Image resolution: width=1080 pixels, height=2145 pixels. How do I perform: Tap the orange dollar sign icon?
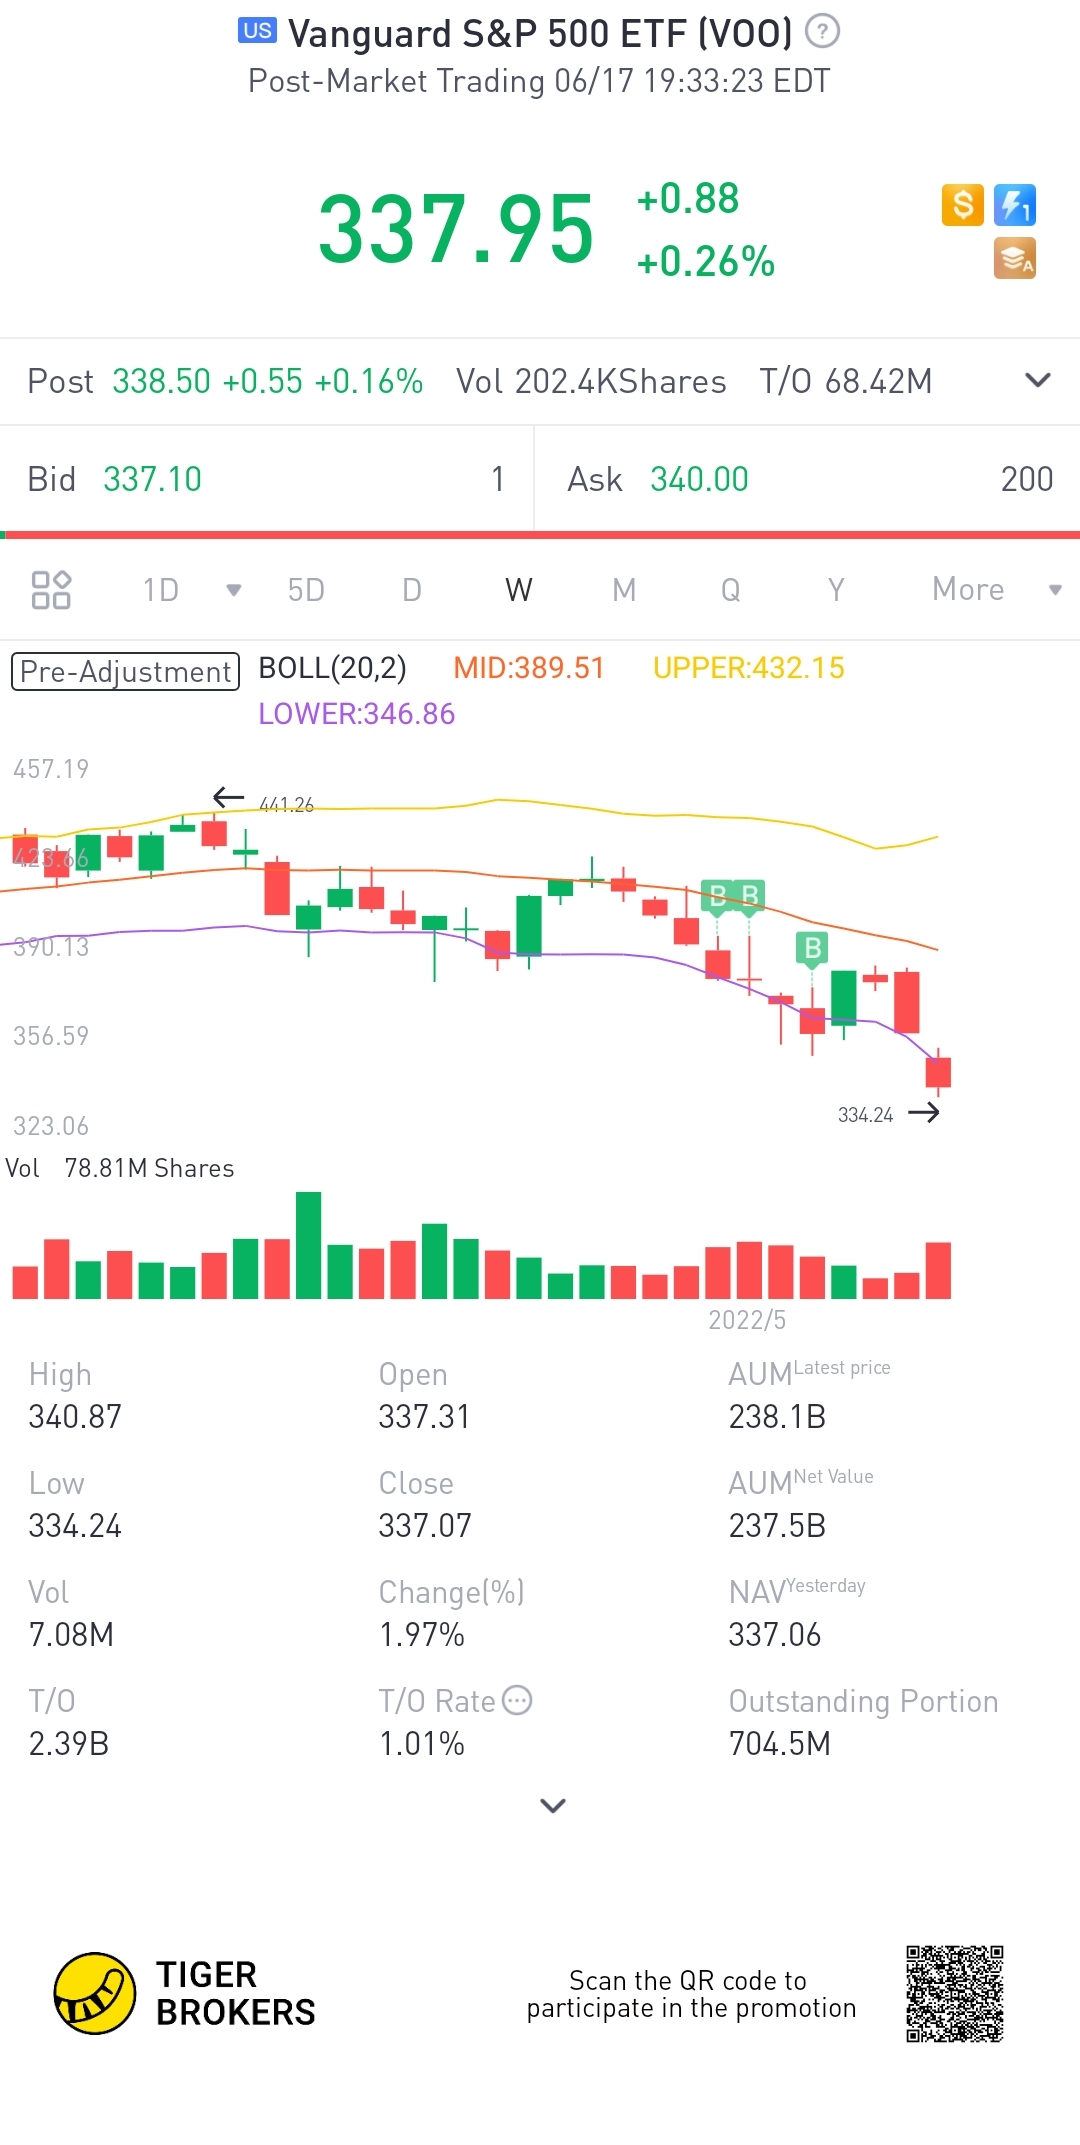(x=962, y=205)
